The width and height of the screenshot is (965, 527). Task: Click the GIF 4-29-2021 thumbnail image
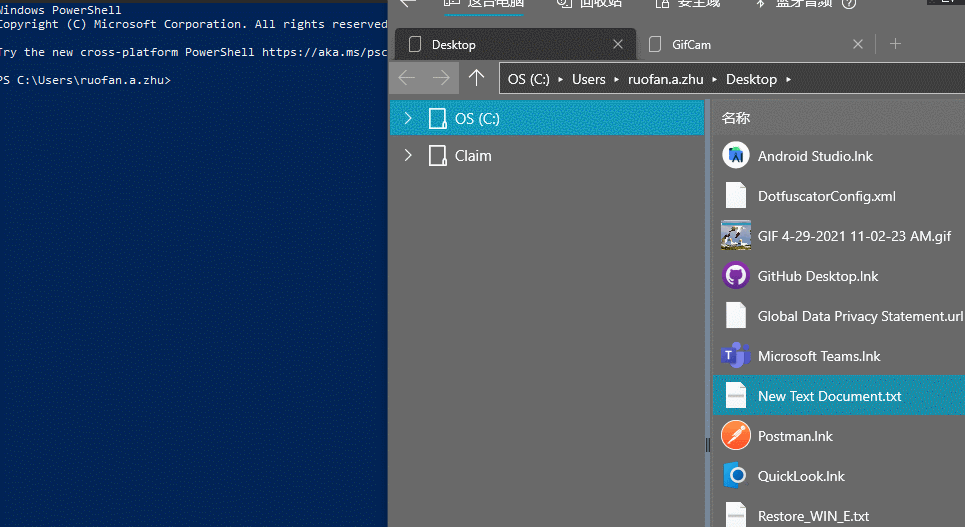click(735, 235)
